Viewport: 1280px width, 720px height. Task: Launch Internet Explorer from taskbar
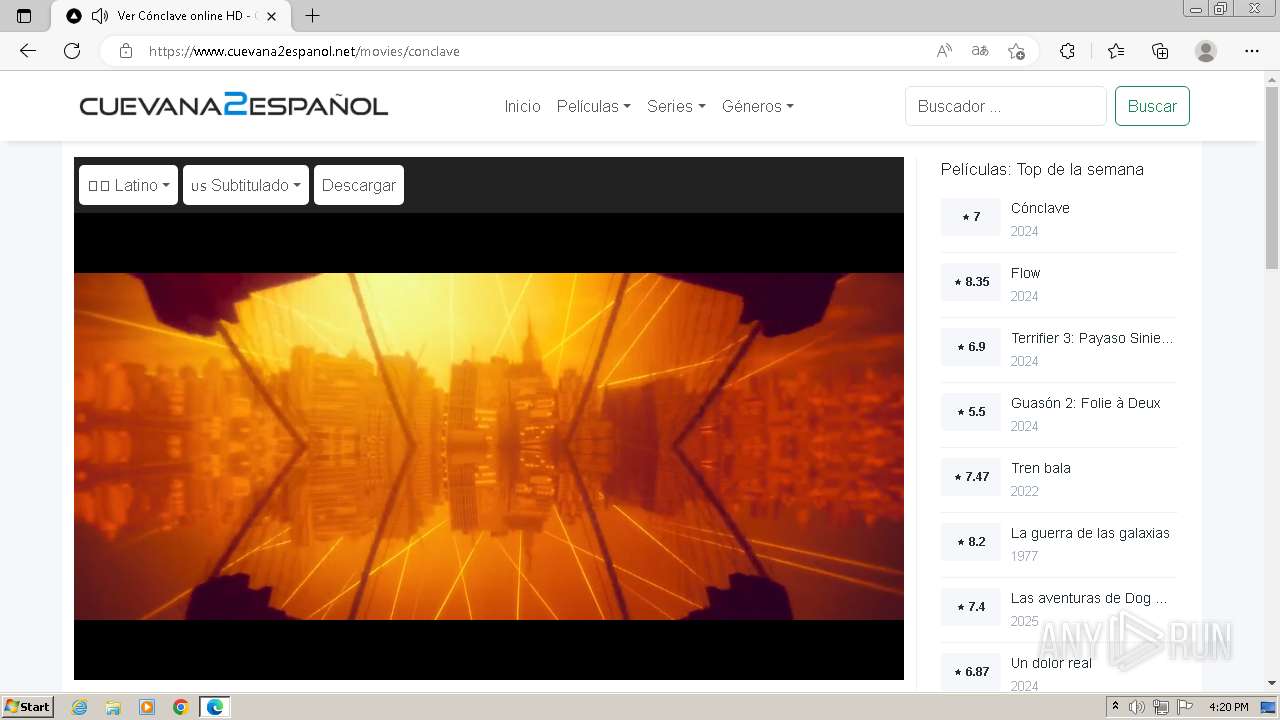79,707
